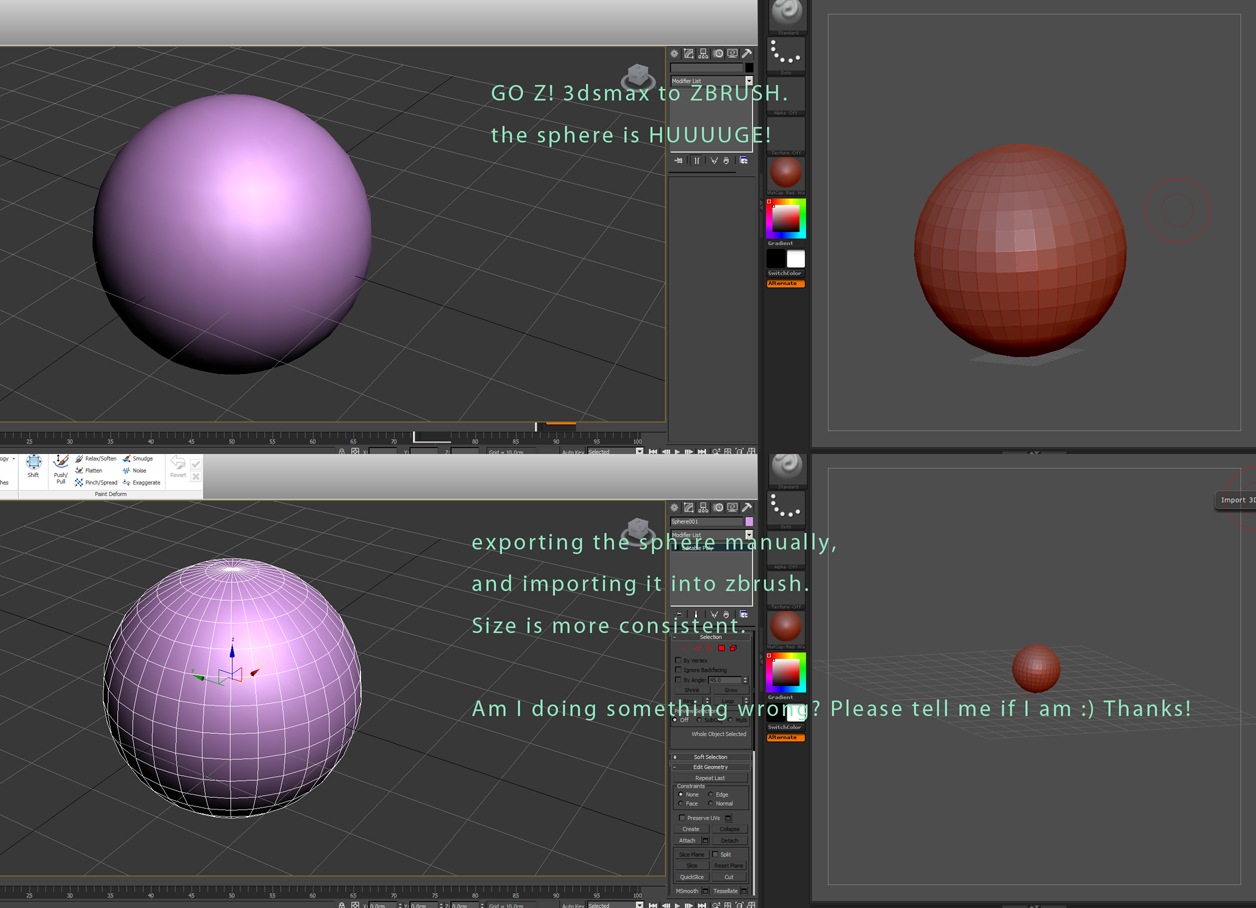1256x908 pixels.
Task: Click the Repeat Last button
Action: (710, 778)
